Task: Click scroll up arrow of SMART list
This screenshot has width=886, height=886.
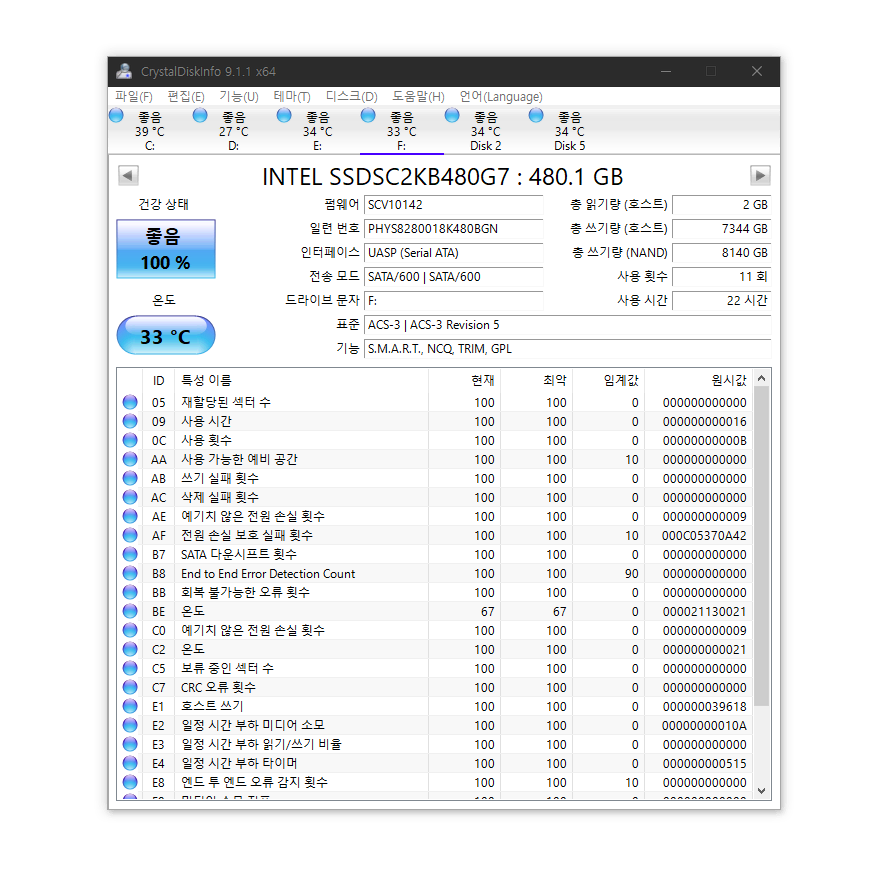Action: [x=762, y=379]
